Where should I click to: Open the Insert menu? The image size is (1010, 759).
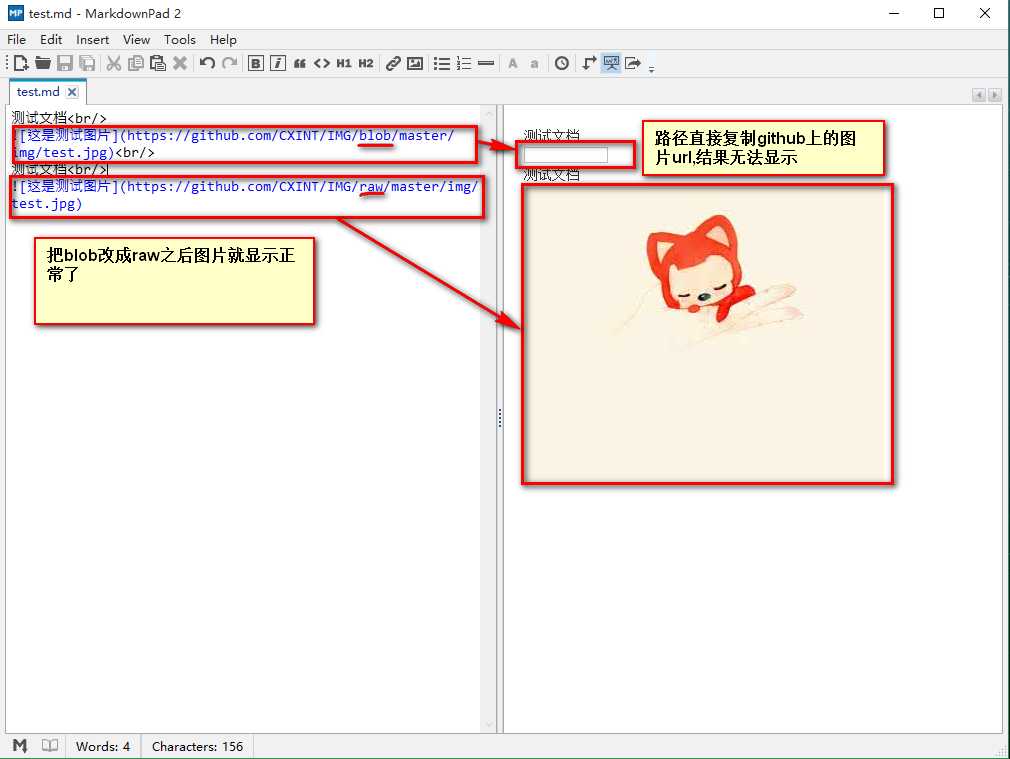[x=93, y=39]
